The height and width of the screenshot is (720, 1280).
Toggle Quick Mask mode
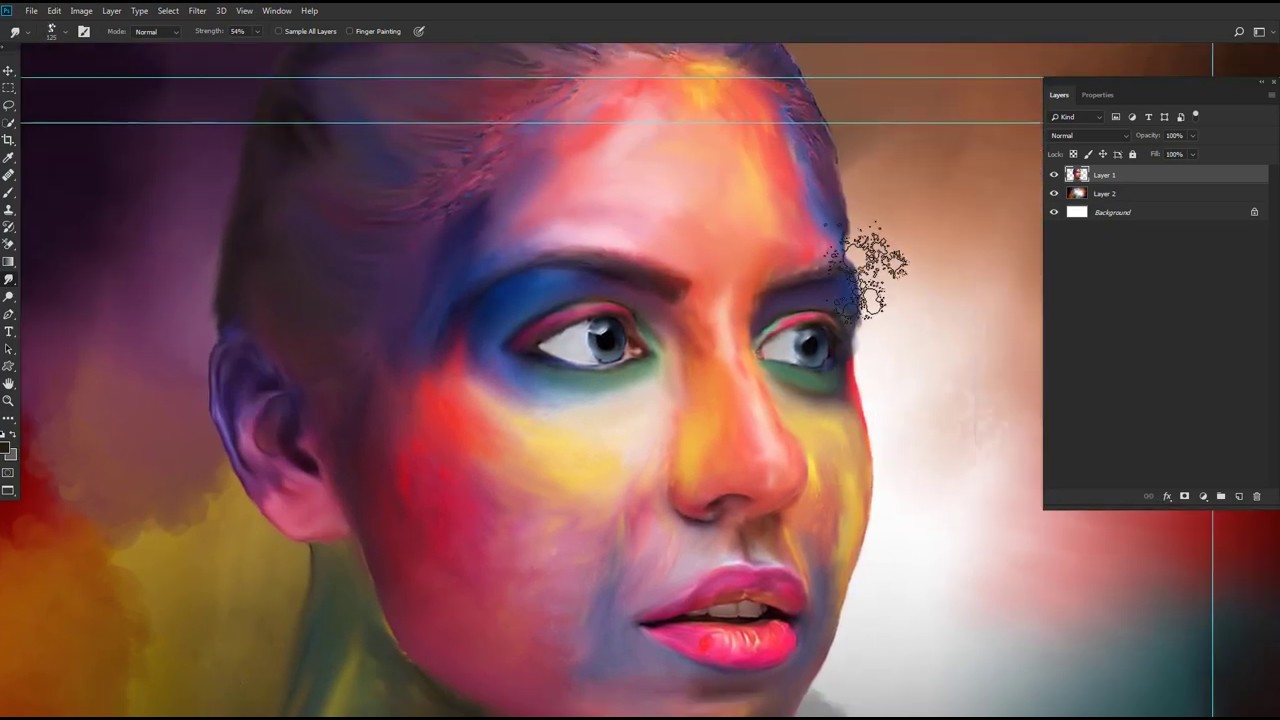8,473
